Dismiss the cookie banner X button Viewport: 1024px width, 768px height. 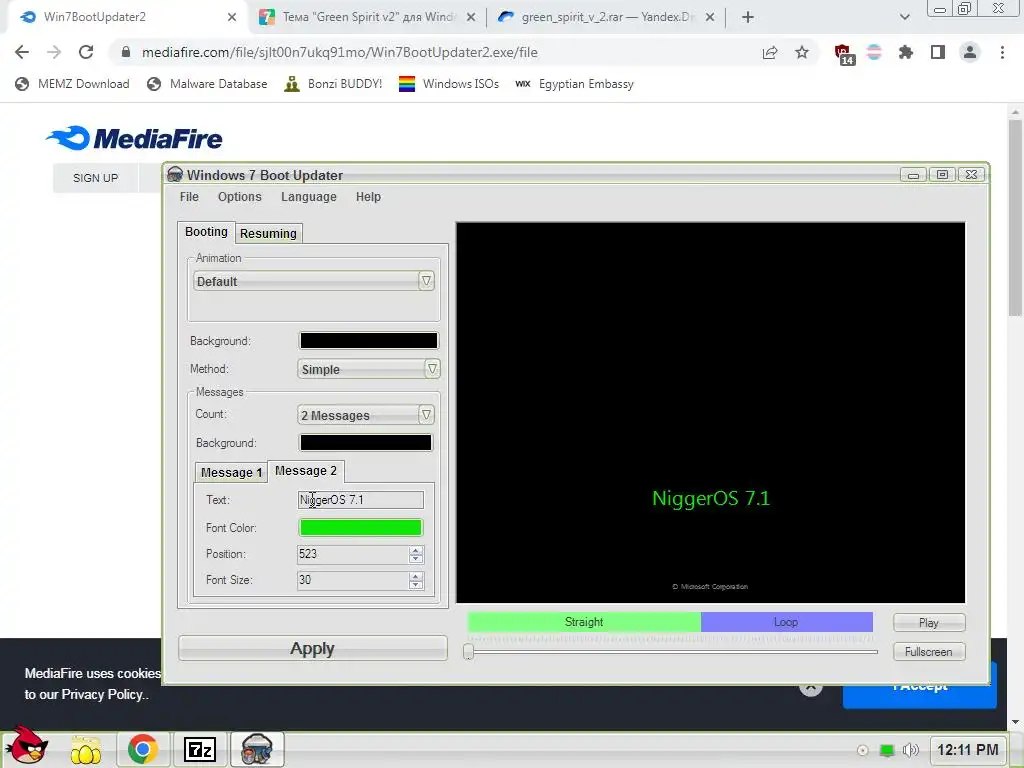[810, 688]
